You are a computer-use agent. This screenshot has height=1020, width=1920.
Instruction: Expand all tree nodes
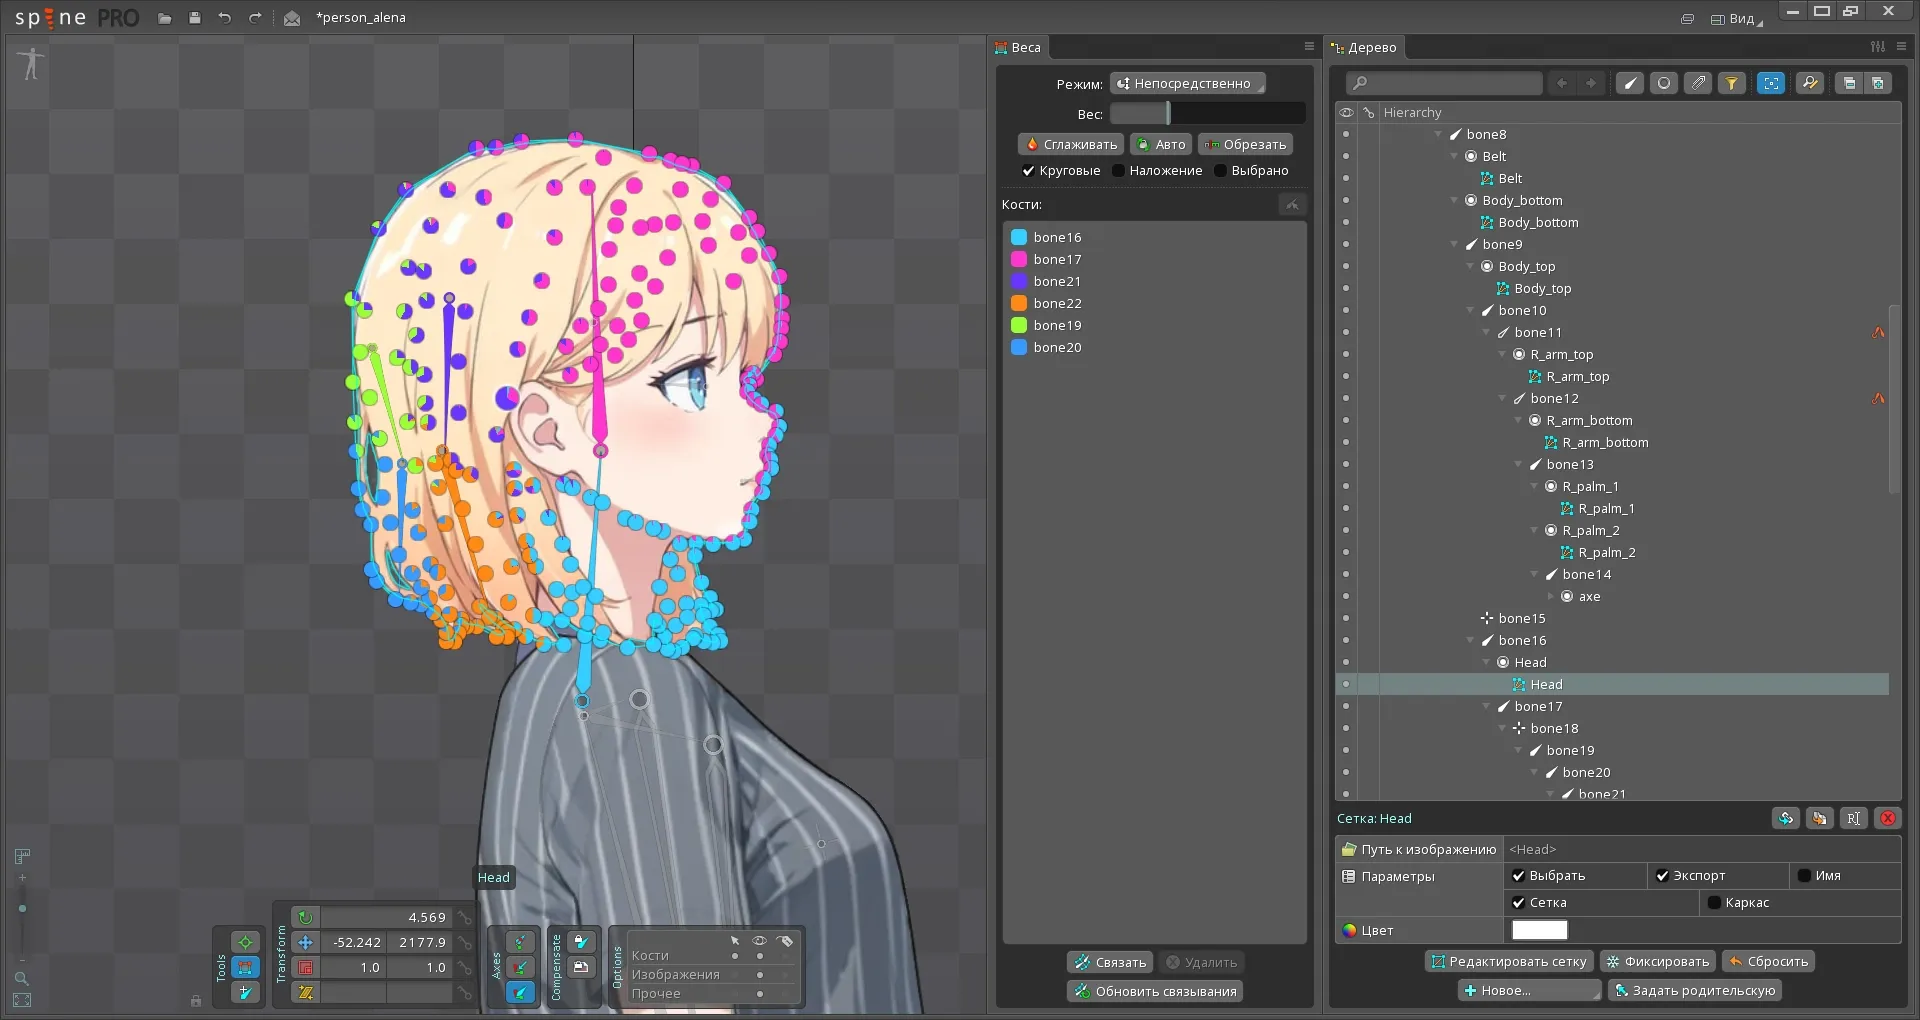click(1878, 83)
